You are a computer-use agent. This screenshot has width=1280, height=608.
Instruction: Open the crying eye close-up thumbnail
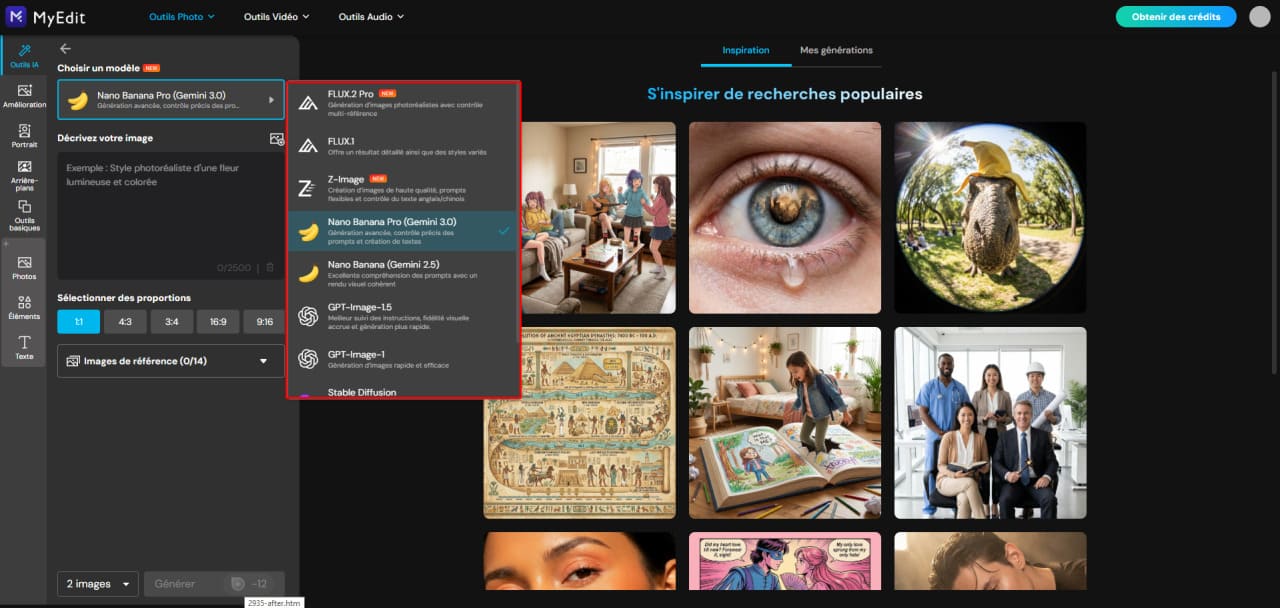coord(785,217)
